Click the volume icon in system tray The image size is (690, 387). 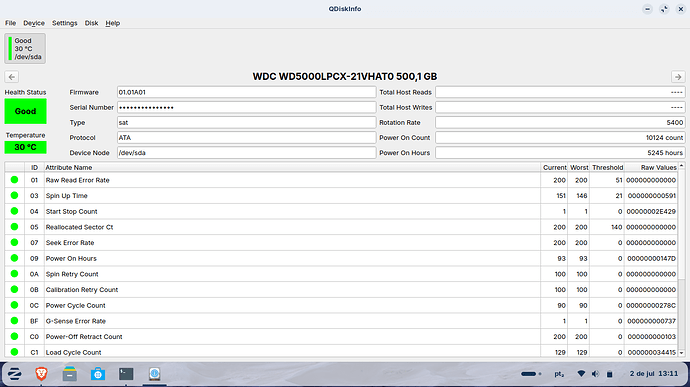[x=595, y=374]
